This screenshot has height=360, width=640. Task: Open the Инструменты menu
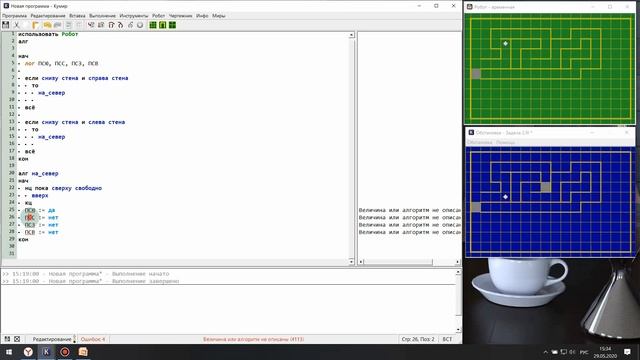(x=134, y=16)
